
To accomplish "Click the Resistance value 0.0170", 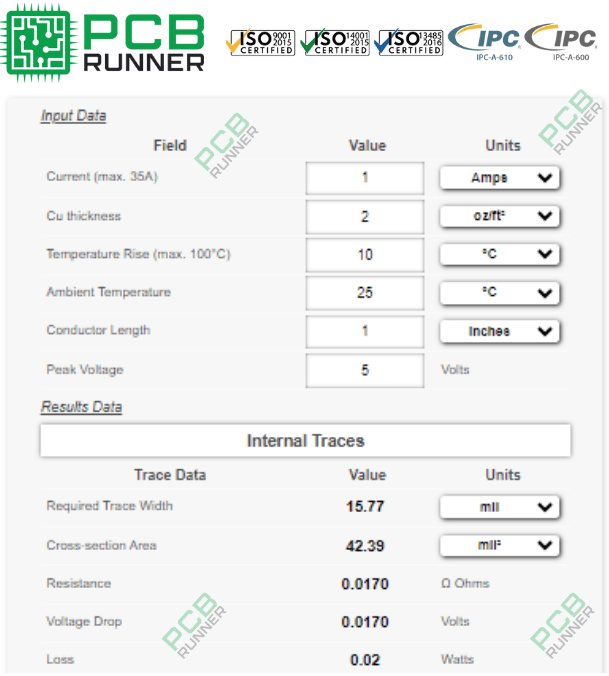I will 365,584.
